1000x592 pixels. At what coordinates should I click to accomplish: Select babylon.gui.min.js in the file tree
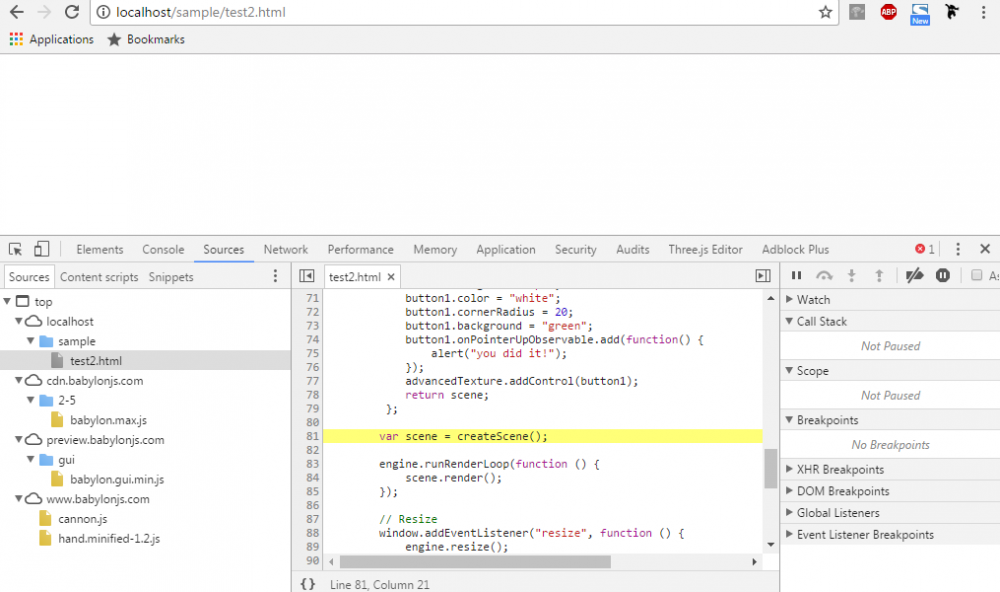coord(117,479)
